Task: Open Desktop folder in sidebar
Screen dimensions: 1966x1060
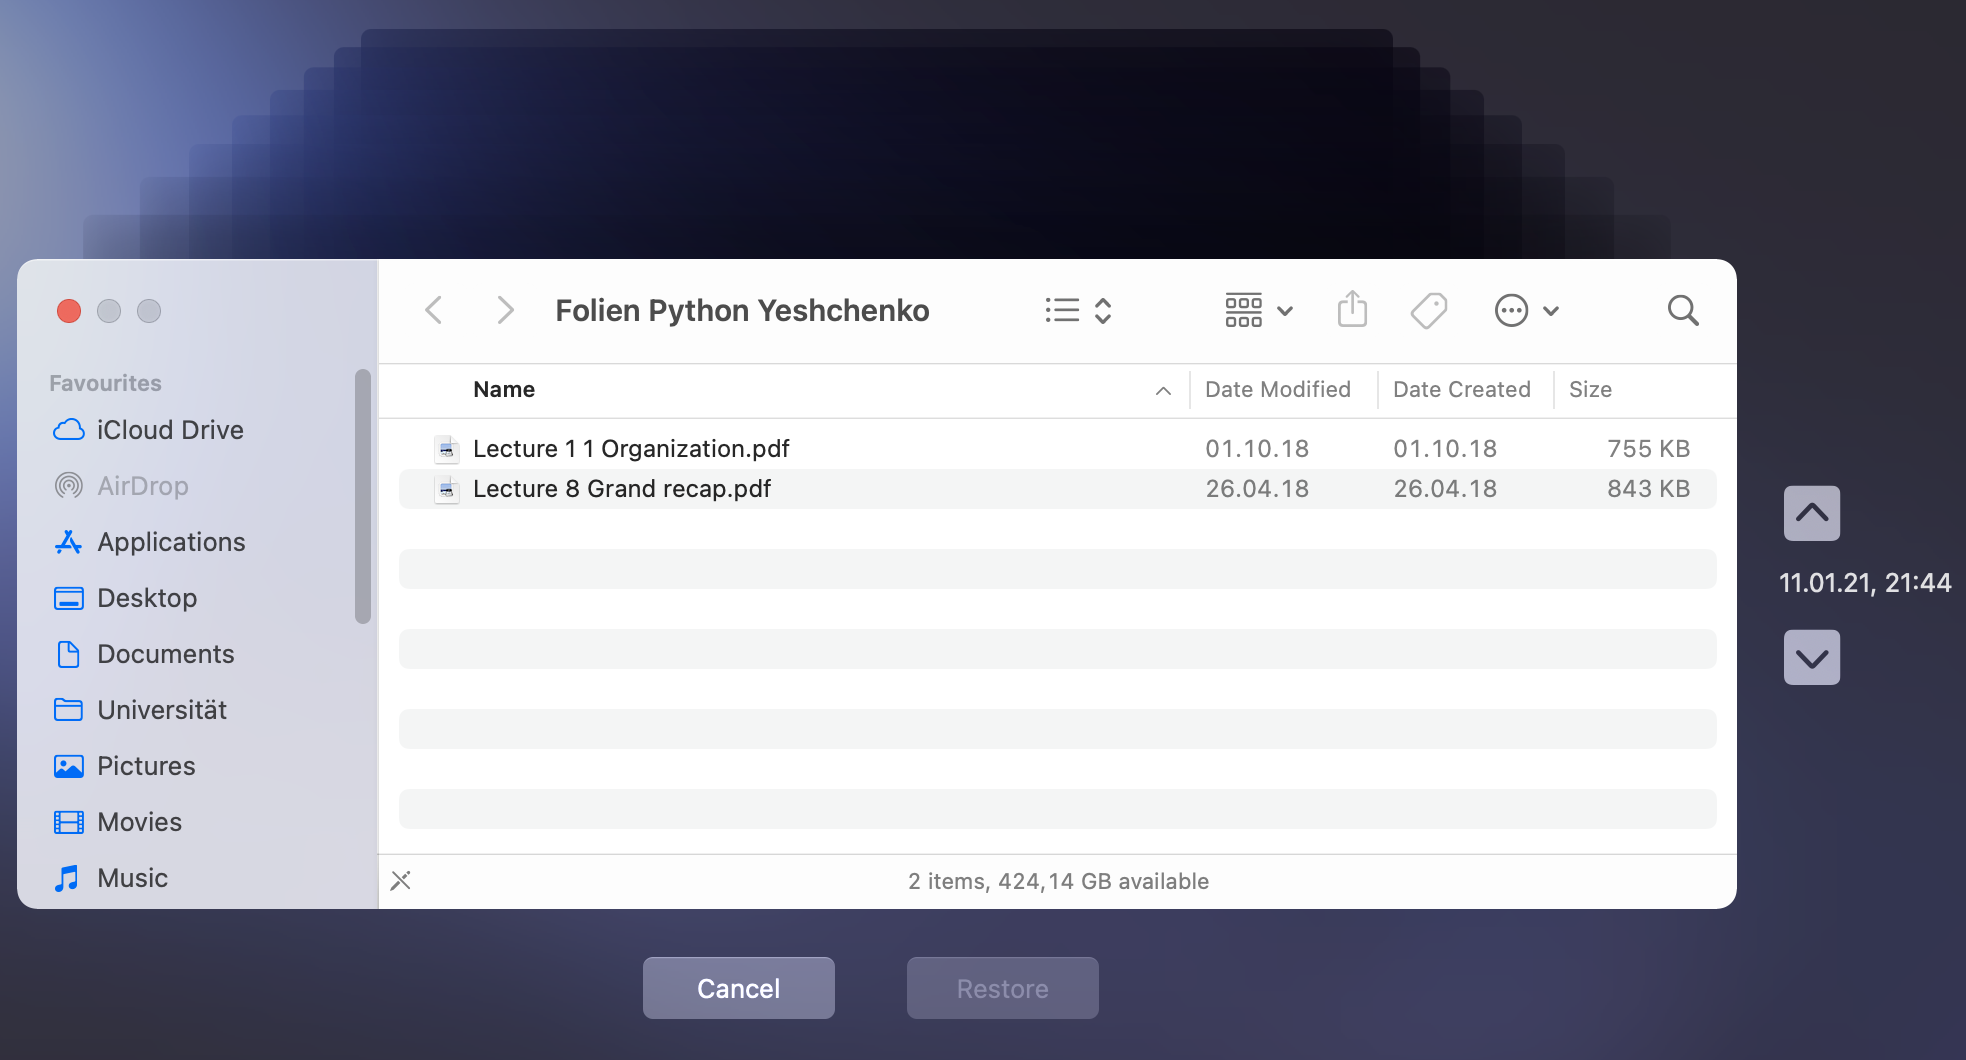Action: pyautogui.click(x=125, y=598)
